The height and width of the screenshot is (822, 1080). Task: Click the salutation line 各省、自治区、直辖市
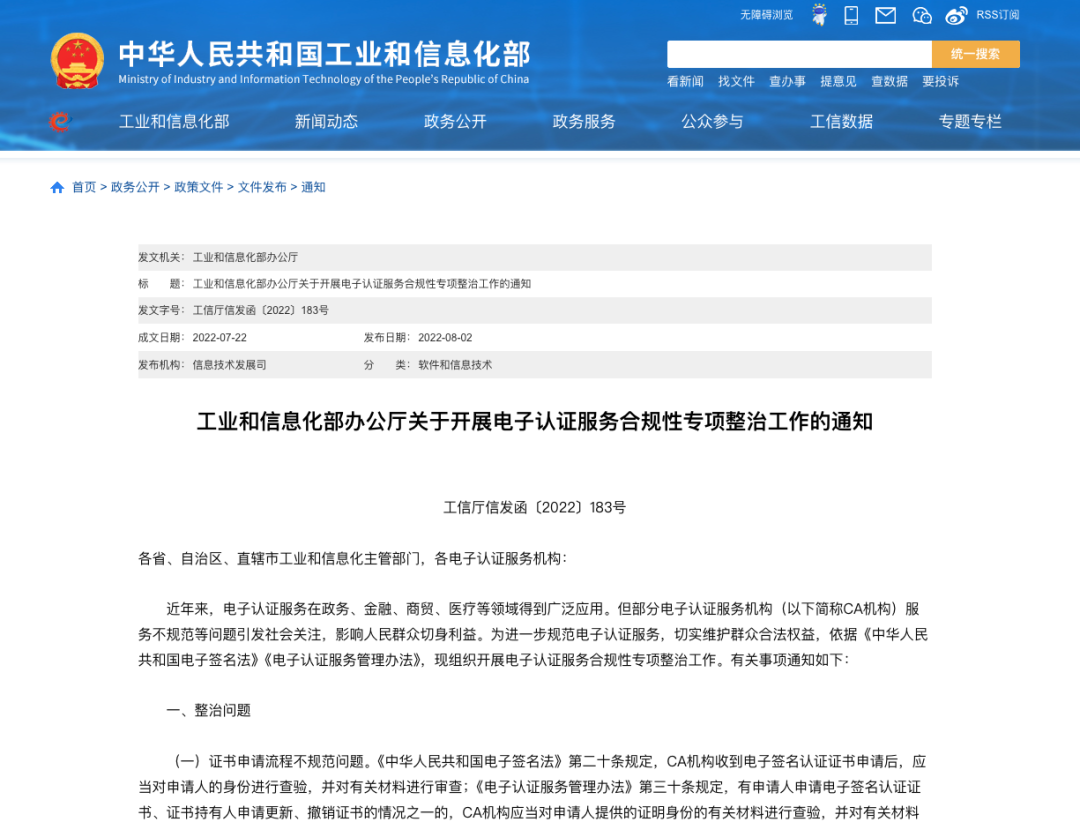point(353,559)
